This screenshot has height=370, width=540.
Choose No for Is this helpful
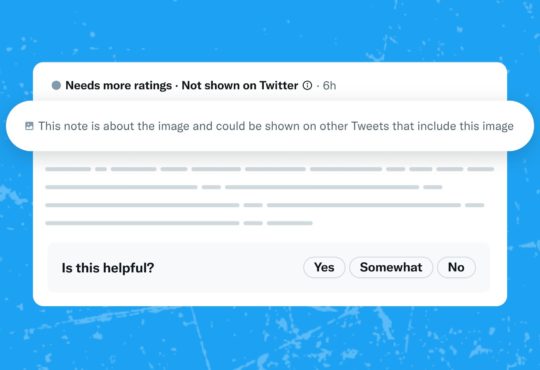click(456, 267)
